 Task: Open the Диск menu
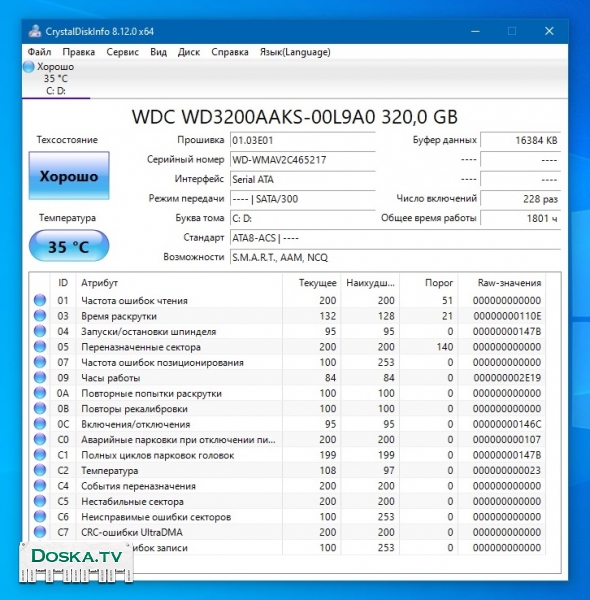click(189, 52)
